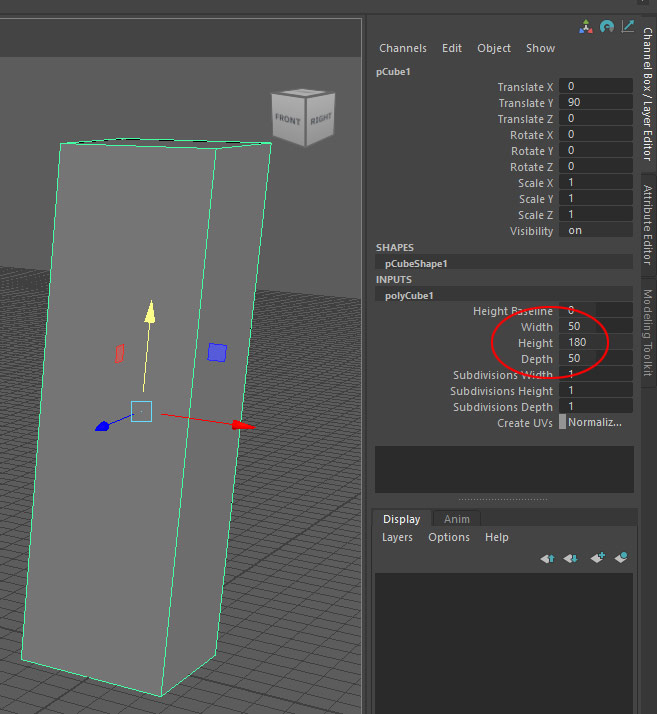Image resolution: width=657 pixels, height=714 pixels.
Task: Open the Layers menu in Layer Editor
Action: point(397,537)
